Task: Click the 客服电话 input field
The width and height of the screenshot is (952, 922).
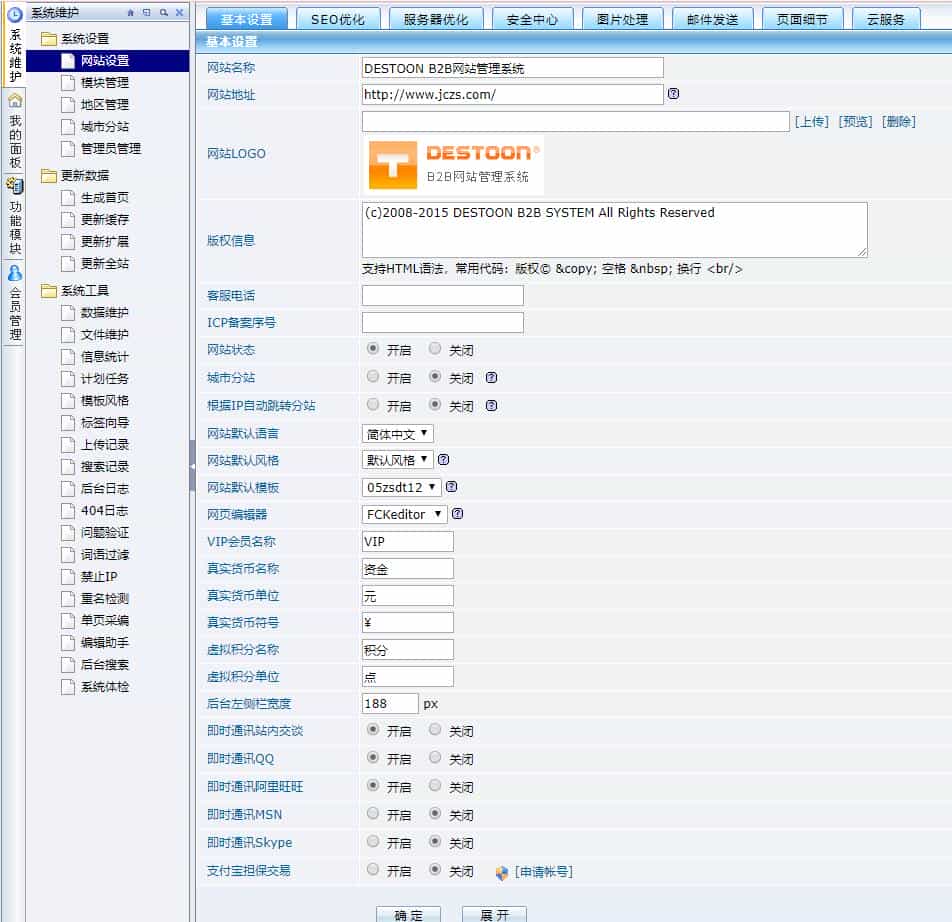Action: (x=443, y=296)
